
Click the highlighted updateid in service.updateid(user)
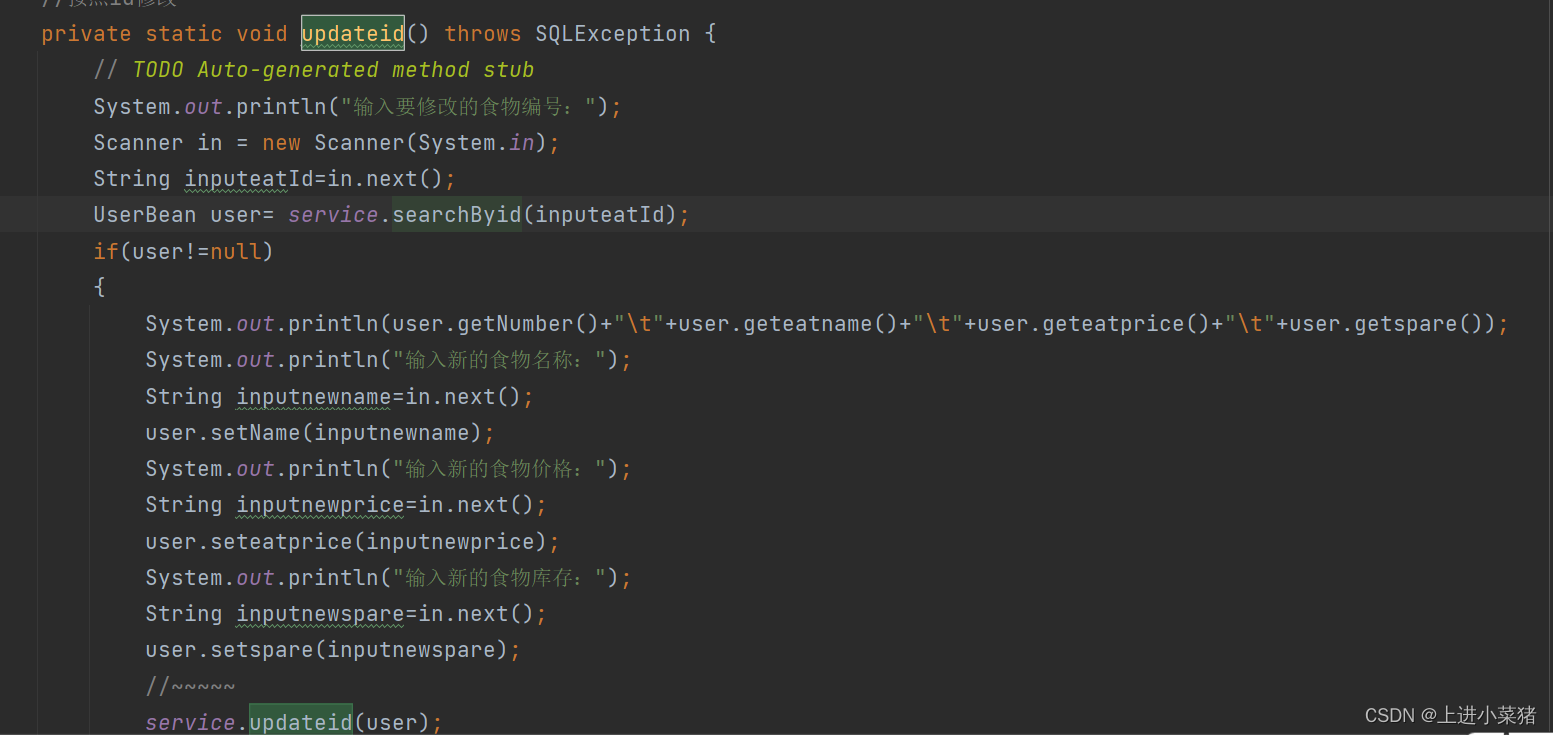(x=301, y=721)
